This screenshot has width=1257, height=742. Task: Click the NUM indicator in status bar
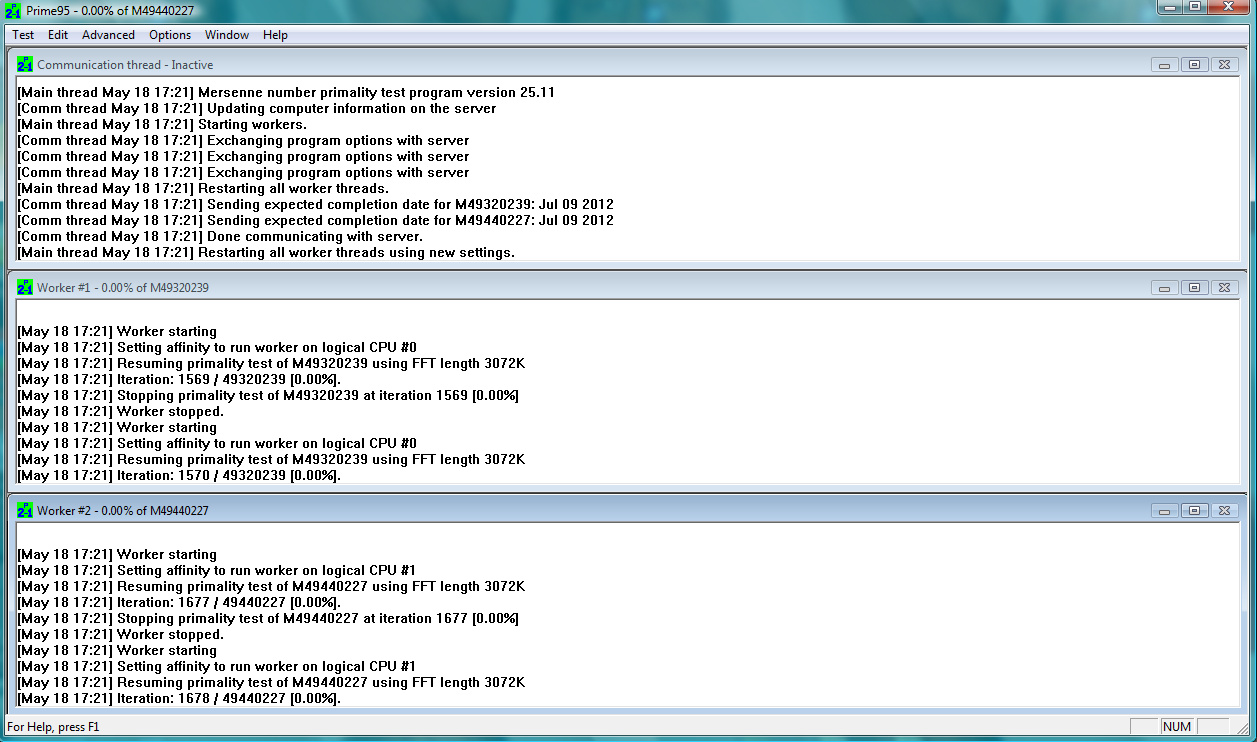[x=1177, y=727]
